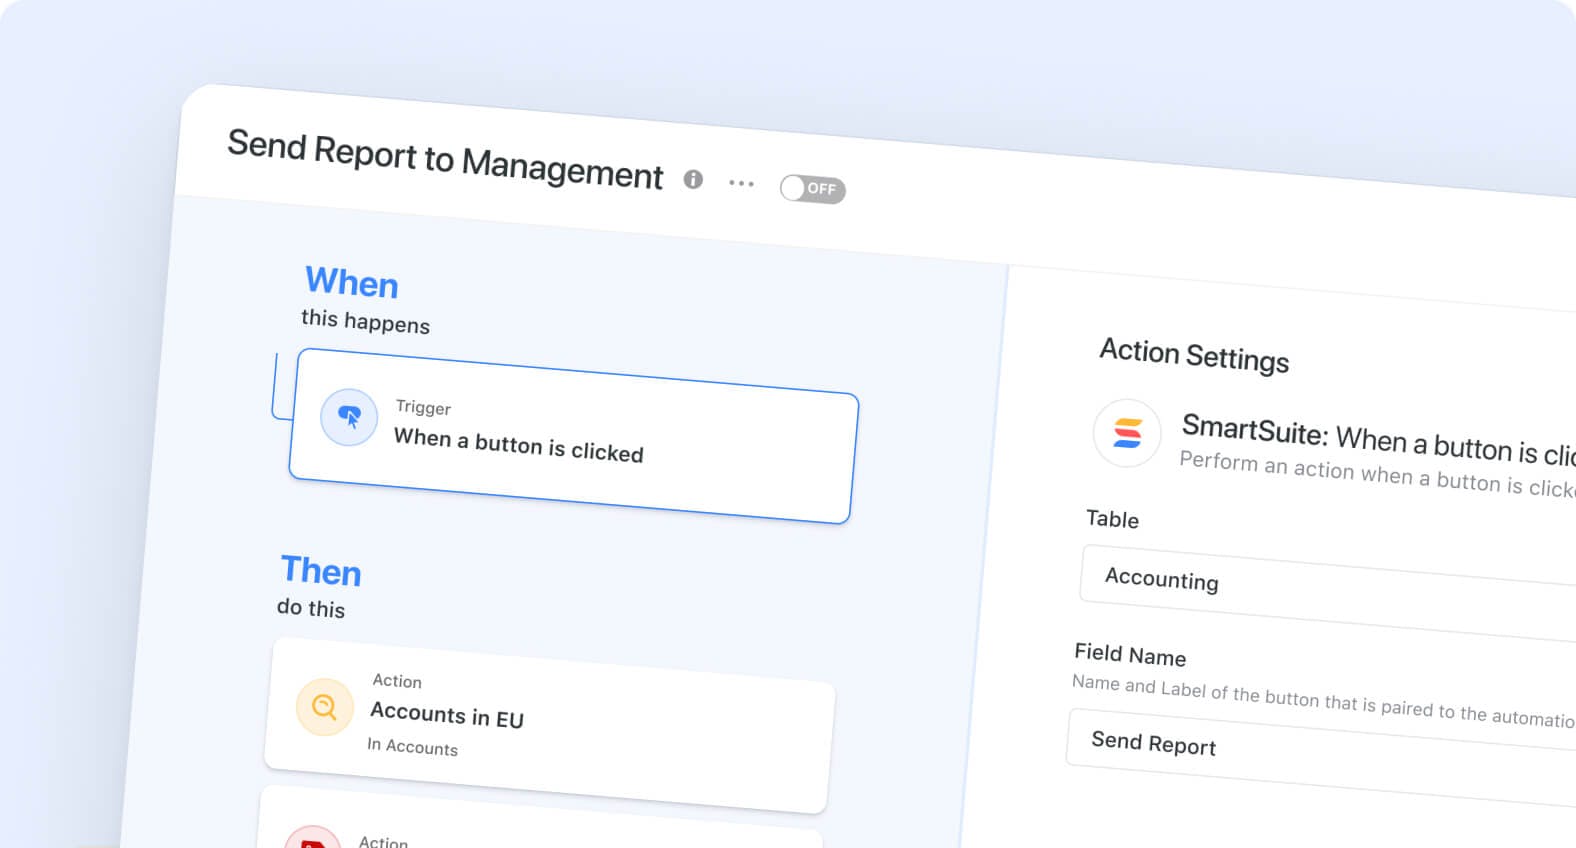Click 'SmartSuite: When a button is clicked' heading
Screen dimensions: 1576x848
[x=1378, y=440]
